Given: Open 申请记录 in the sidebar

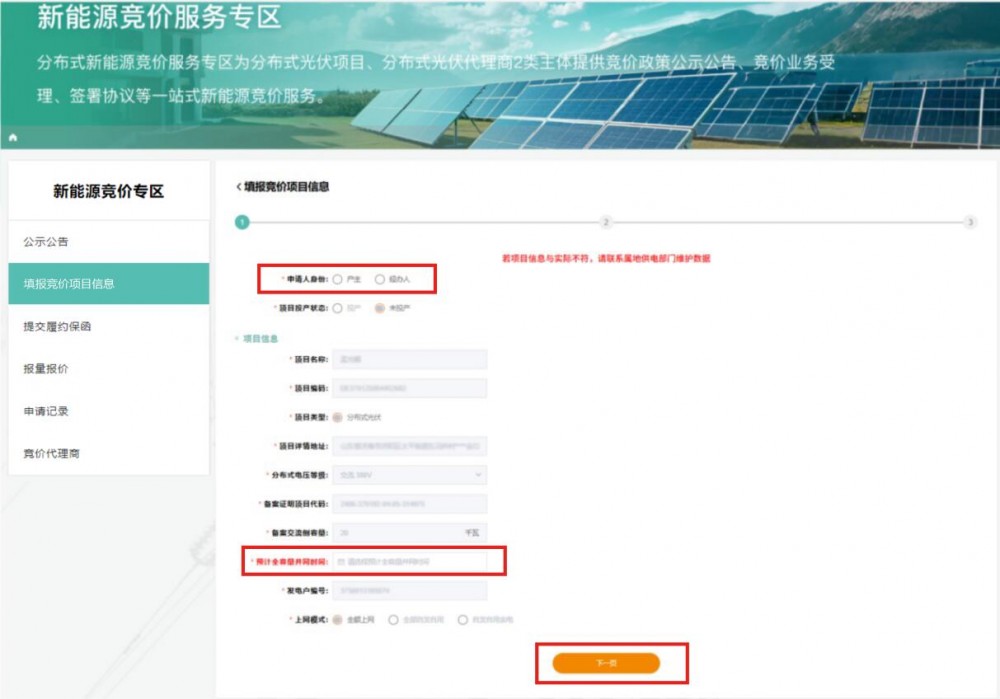Looking at the screenshot, I should [x=108, y=411].
